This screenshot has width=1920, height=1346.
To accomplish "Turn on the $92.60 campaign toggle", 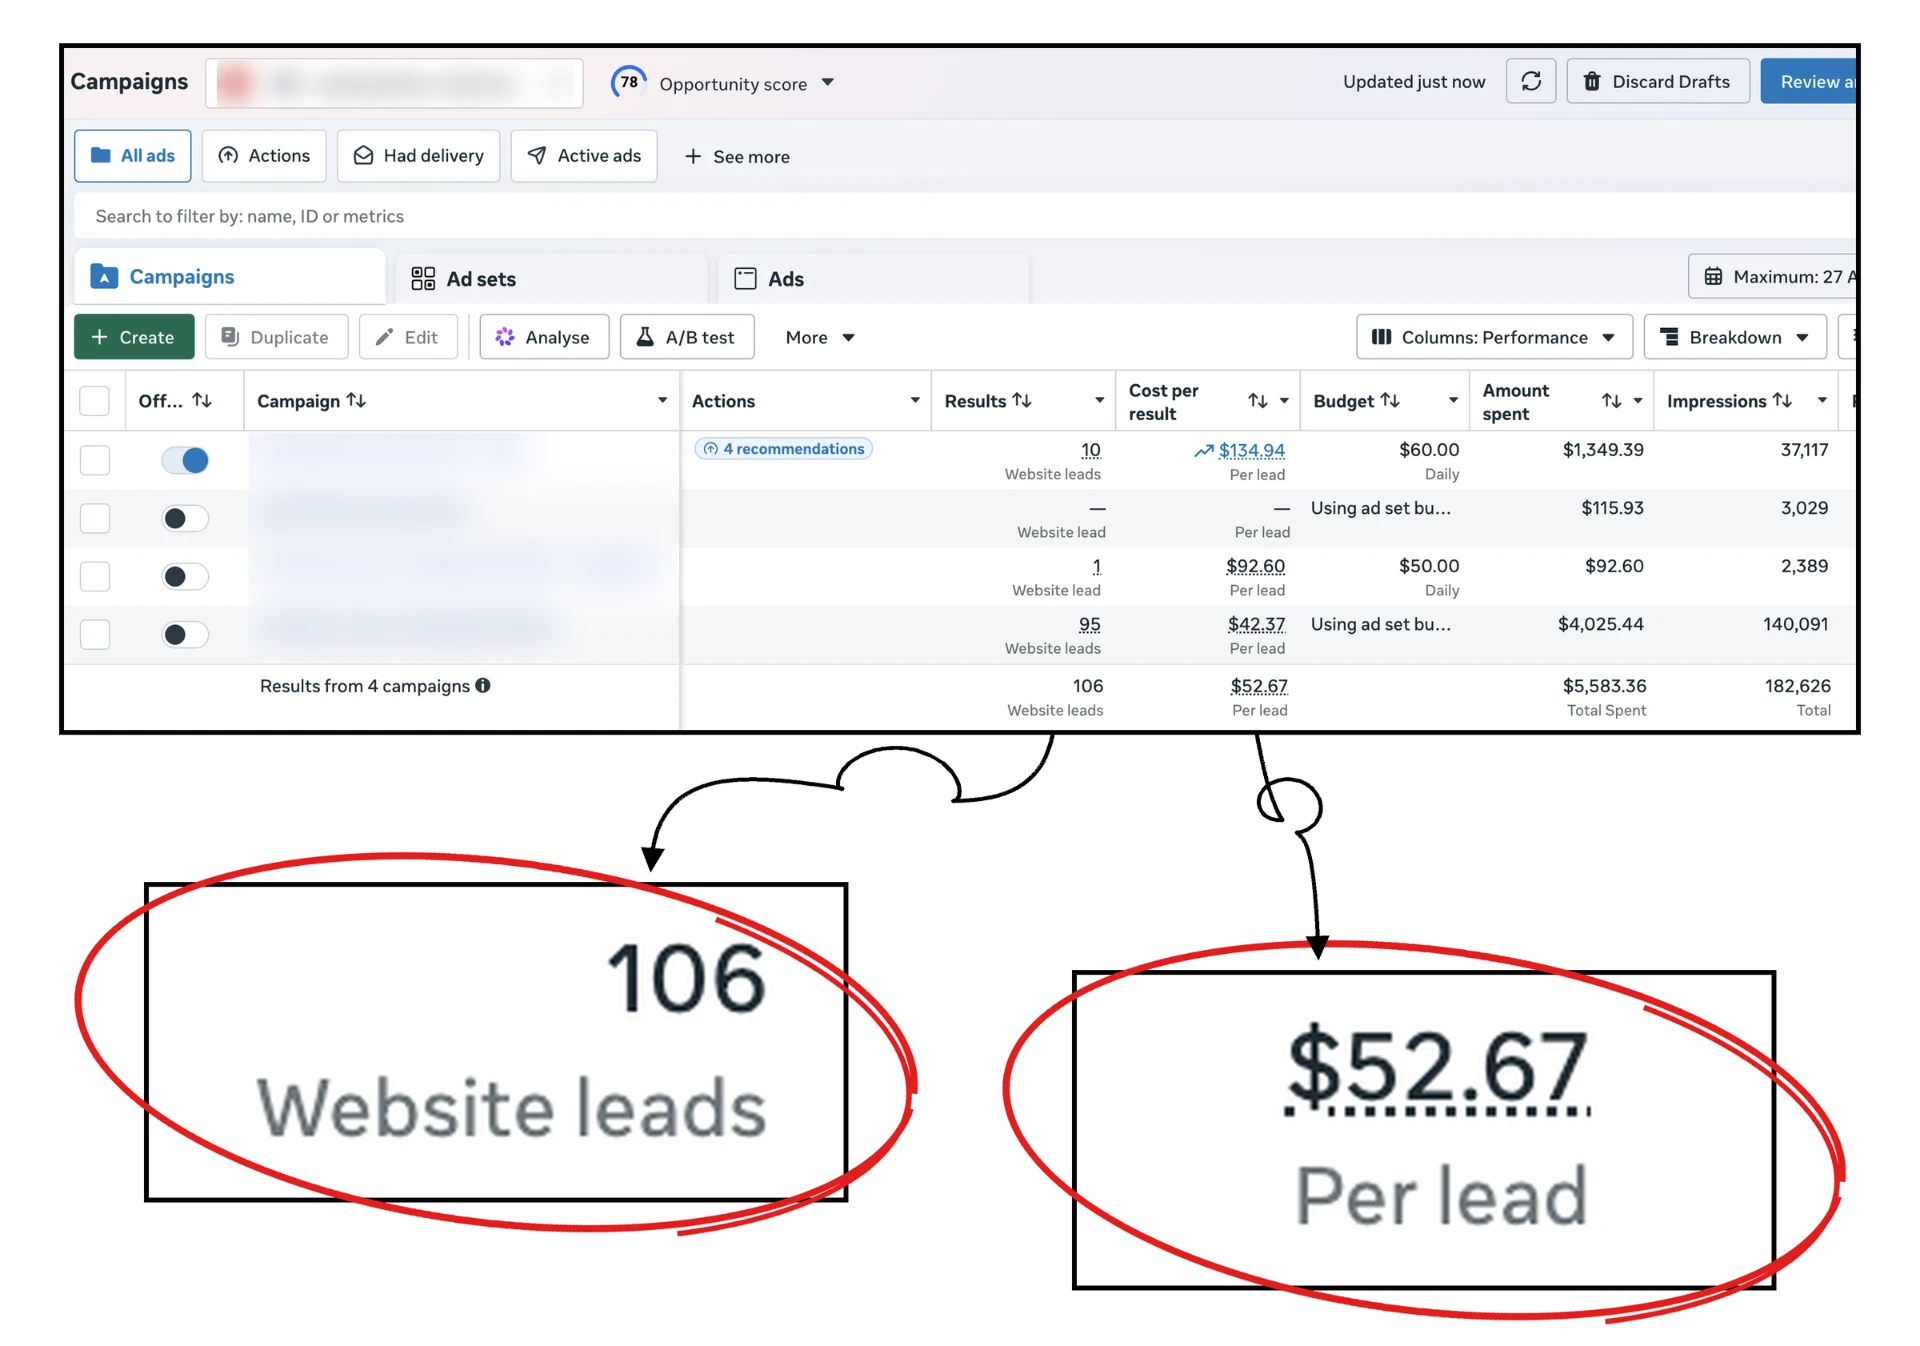I will (185, 576).
